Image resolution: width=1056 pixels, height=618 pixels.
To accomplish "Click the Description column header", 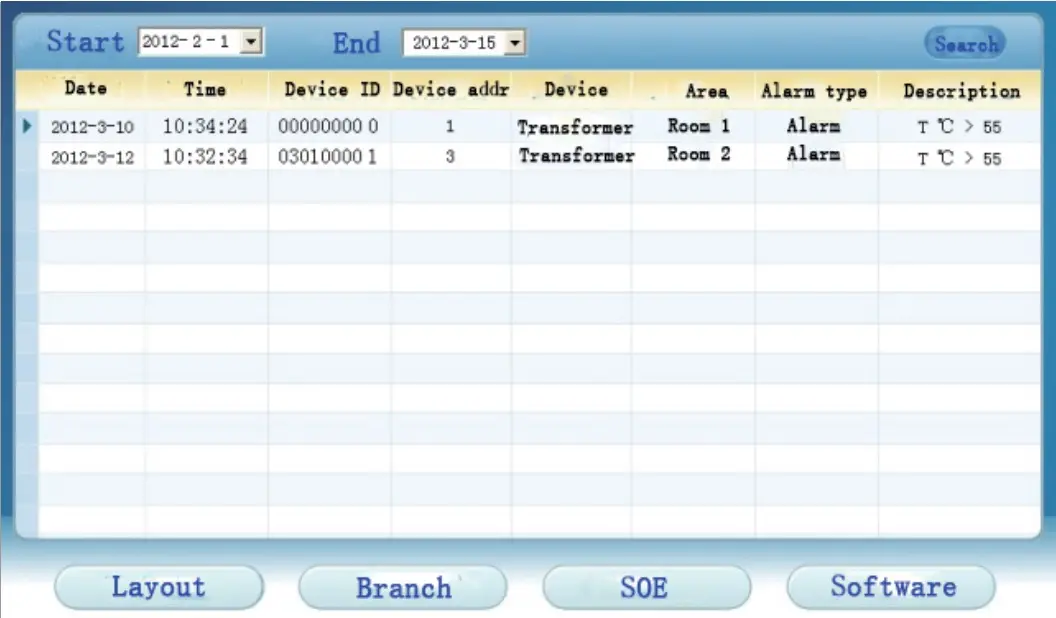I will pos(961,91).
